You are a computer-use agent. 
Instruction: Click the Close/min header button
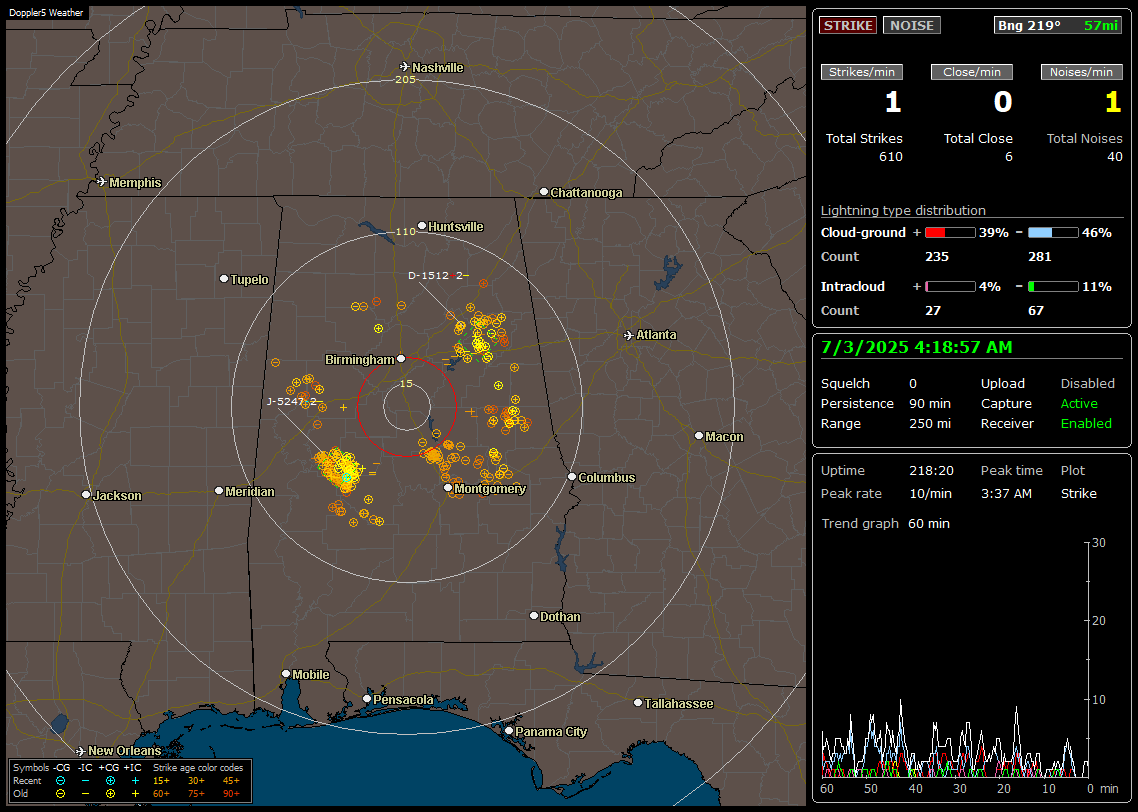pyautogui.click(x=972, y=72)
